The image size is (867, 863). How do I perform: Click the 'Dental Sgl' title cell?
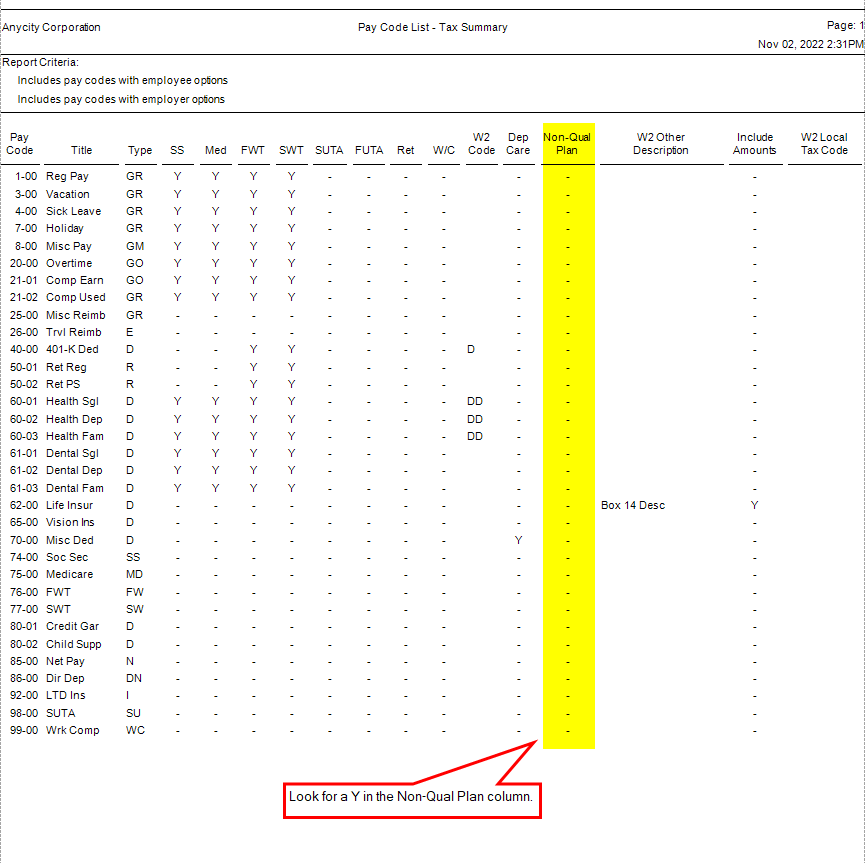(72, 453)
